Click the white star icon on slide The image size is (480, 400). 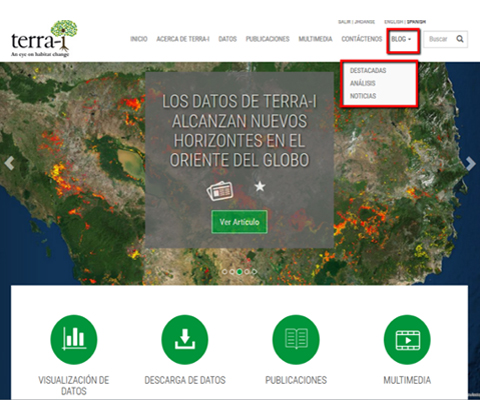[x=260, y=186]
